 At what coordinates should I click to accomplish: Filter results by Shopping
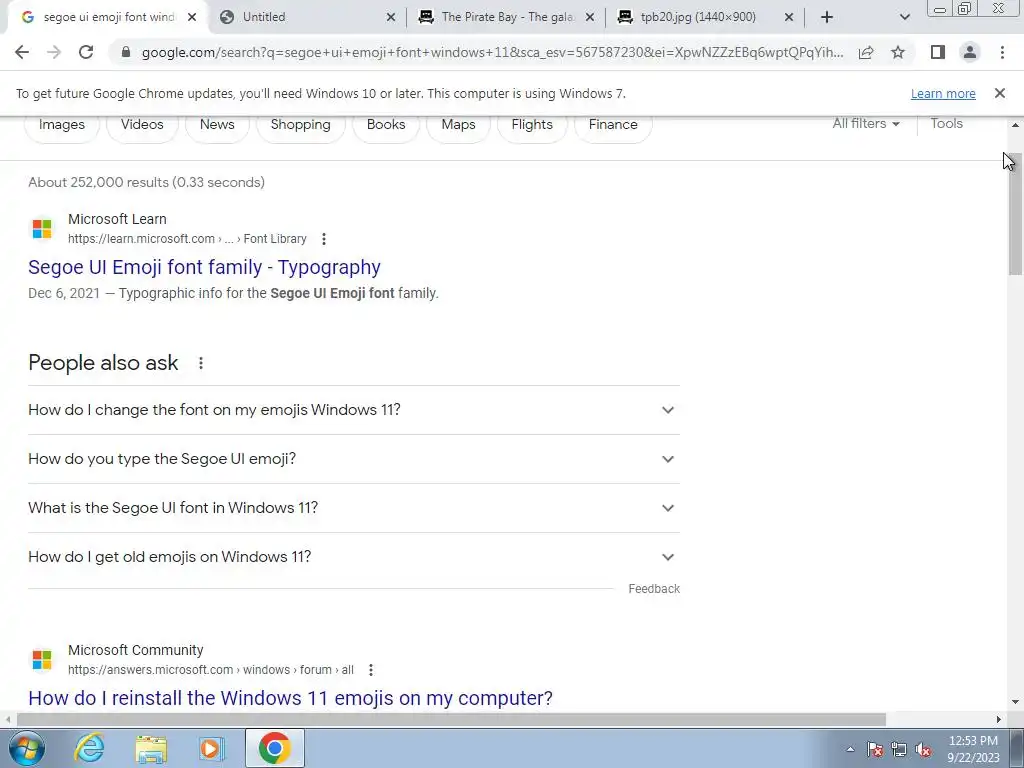pyautogui.click(x=300, y=125)
